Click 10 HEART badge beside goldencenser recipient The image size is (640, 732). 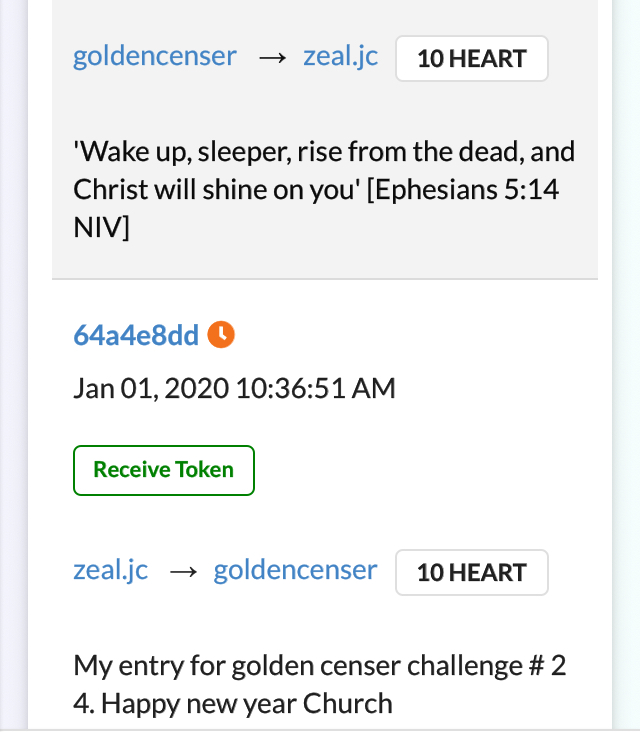pyautogui.click(x=472, y=572)
